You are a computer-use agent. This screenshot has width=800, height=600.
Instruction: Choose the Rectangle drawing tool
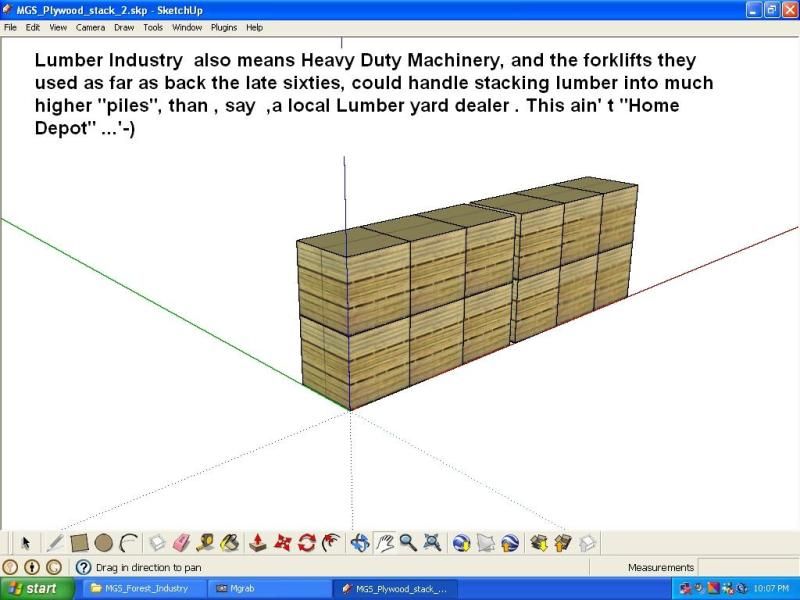(x=80, y=543)
